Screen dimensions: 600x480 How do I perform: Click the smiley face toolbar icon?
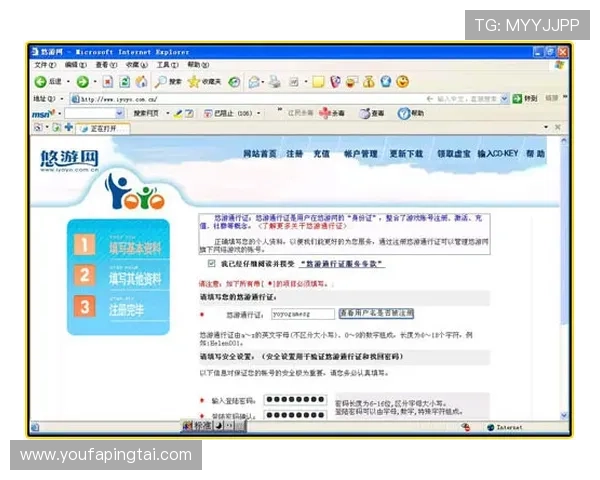(x=402, y=82)
